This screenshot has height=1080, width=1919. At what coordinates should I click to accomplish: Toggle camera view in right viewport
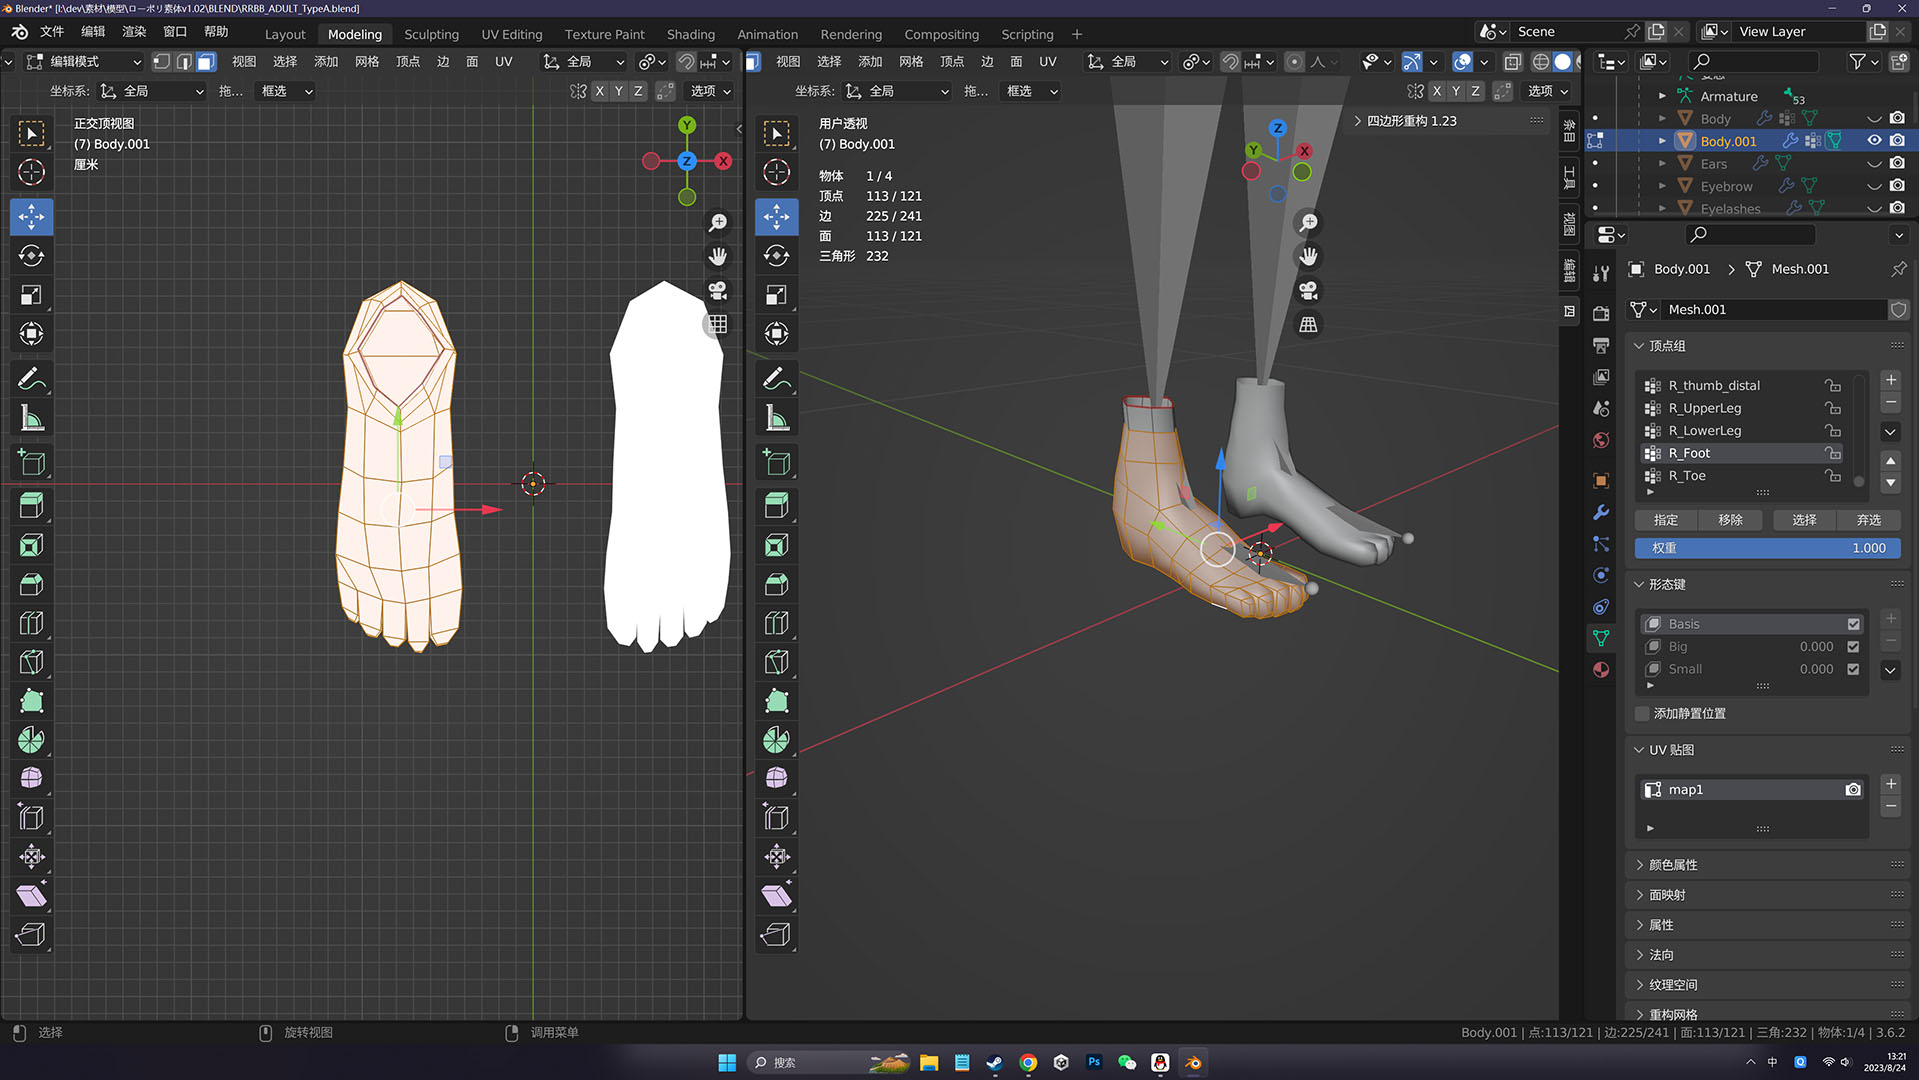1308,290
